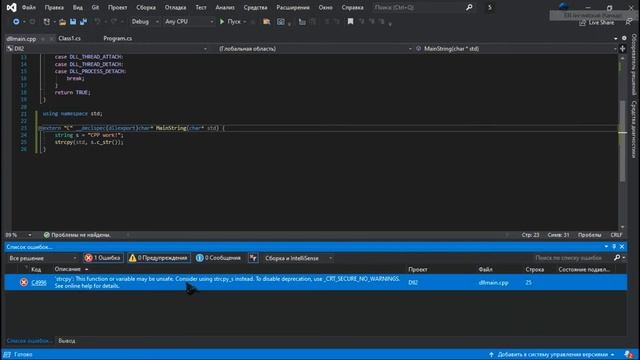Switch to the Program.cs tab

(x=118, y=38)
